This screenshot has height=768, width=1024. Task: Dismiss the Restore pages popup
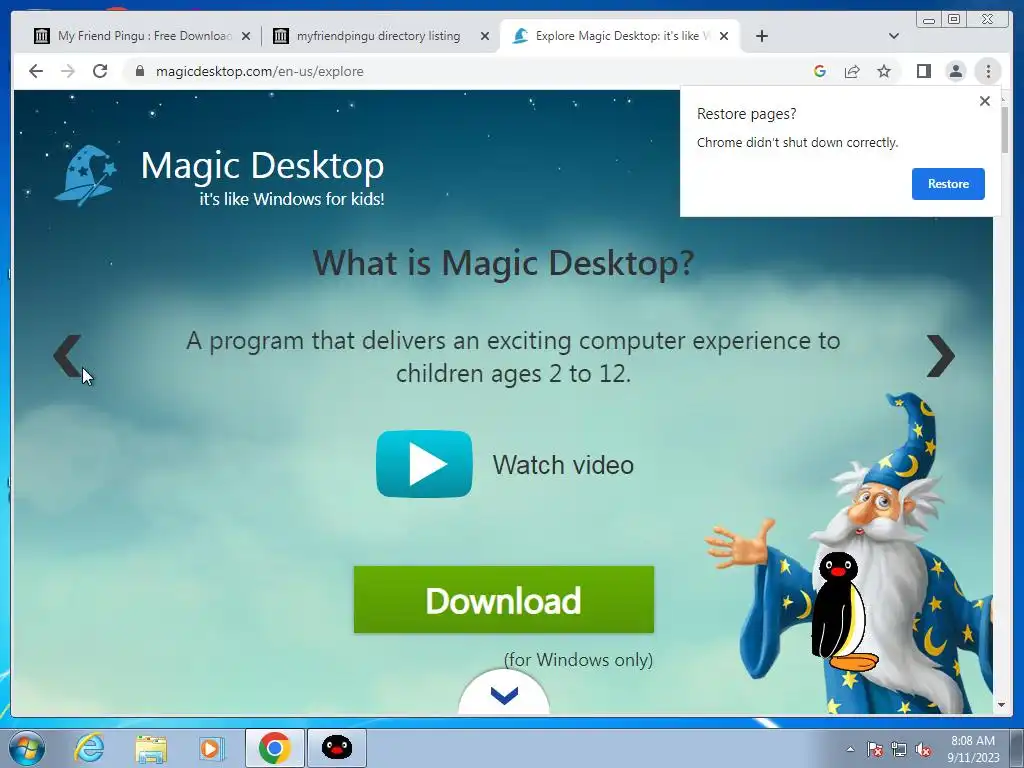[x=985, y=101]
